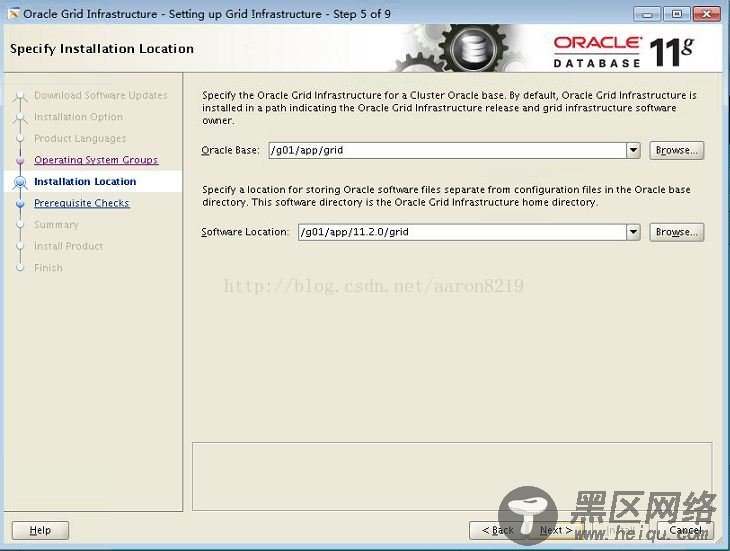Click Browse button next to Oracle Base
Viewport: 730px width, 551px height.
tap(676, 150)
